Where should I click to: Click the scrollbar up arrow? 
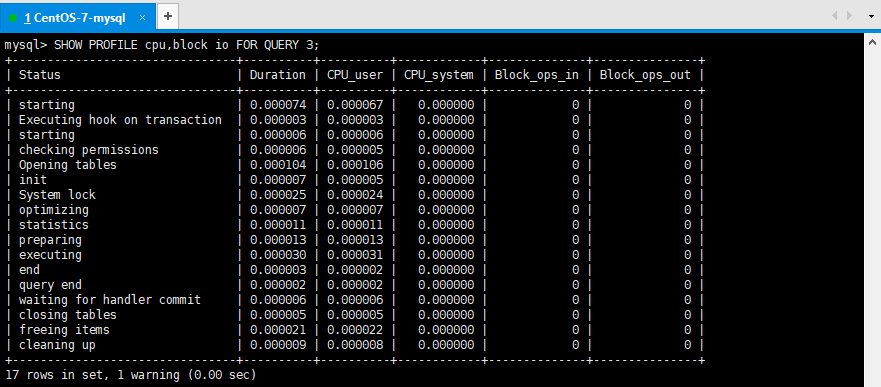click(x=873, y=42)
